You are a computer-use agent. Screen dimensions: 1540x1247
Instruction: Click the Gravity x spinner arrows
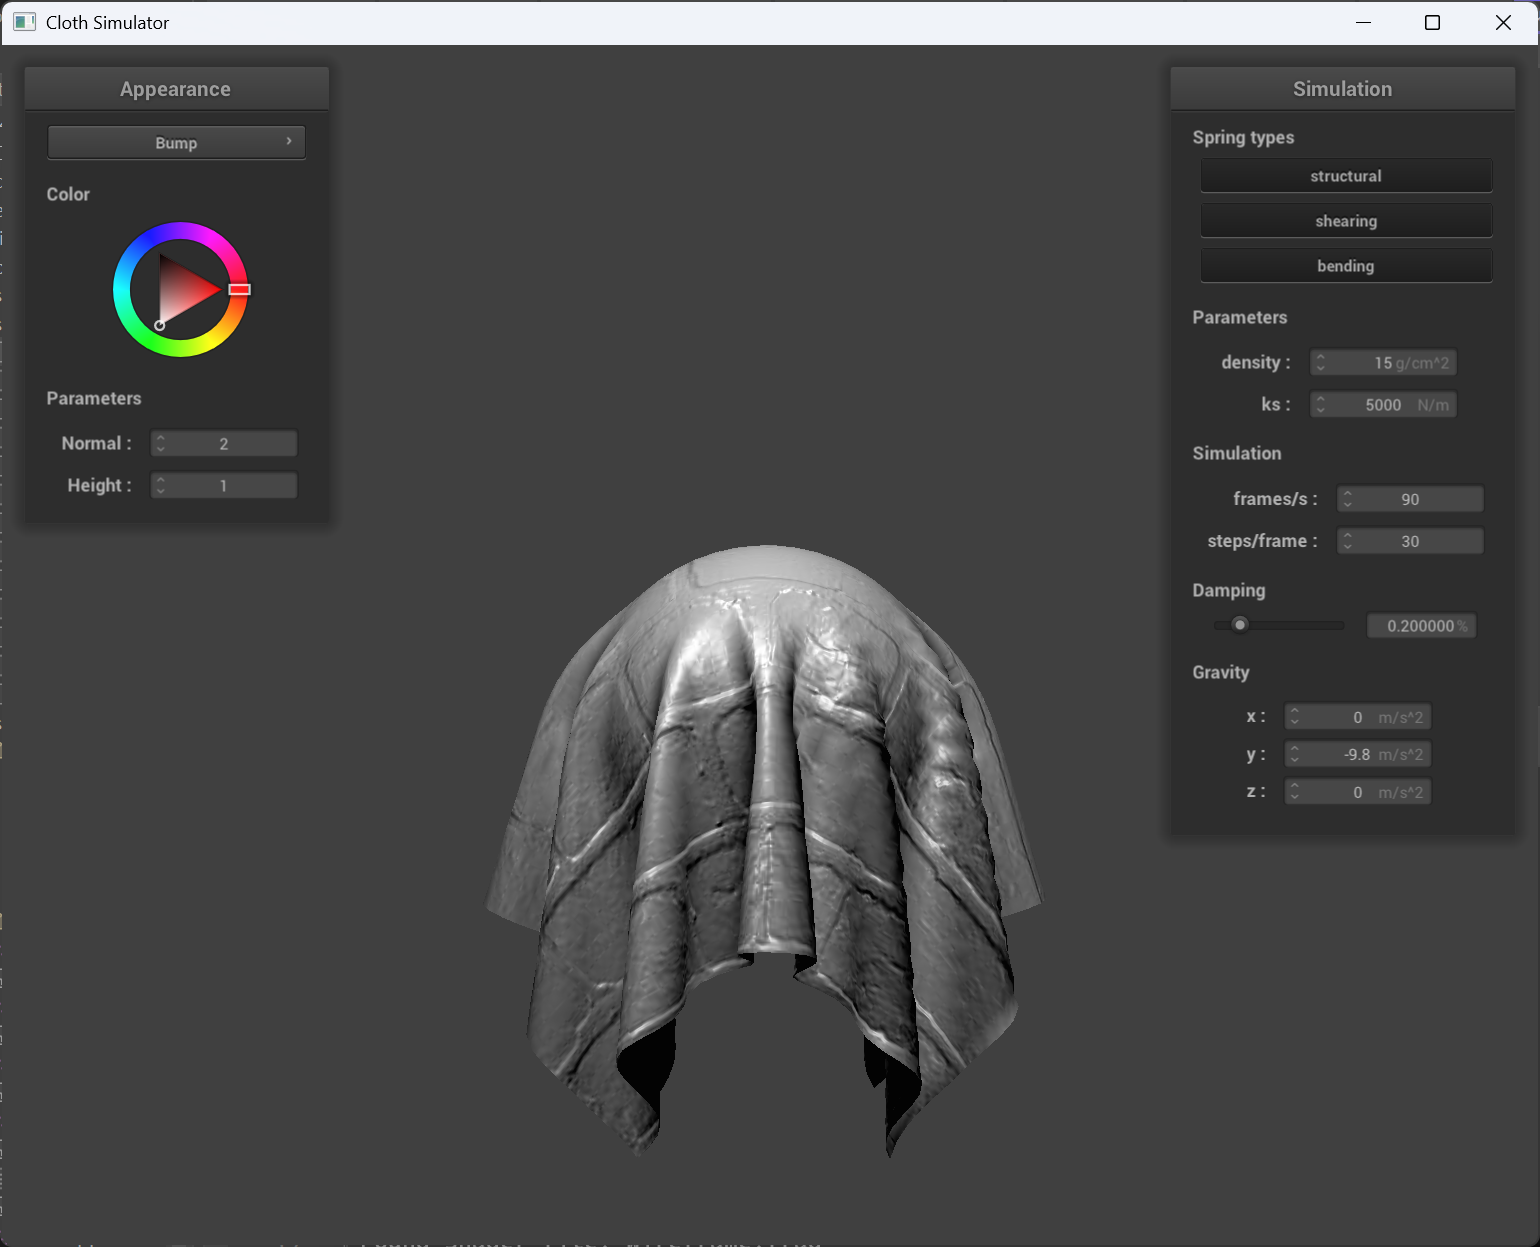[x=1295, y=716]
